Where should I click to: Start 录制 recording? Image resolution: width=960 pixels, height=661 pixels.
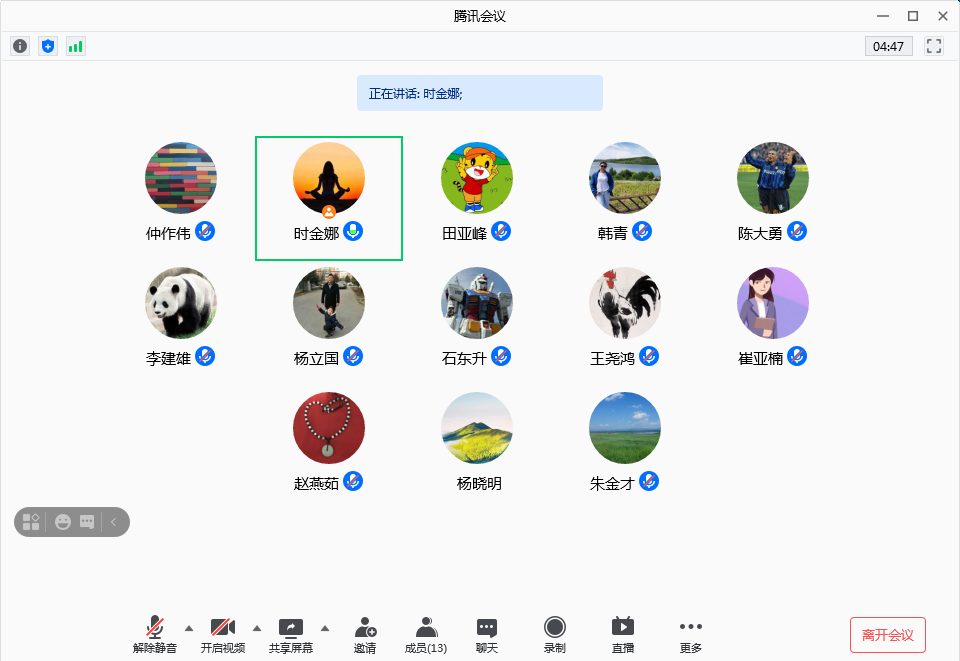pos(554,634)
